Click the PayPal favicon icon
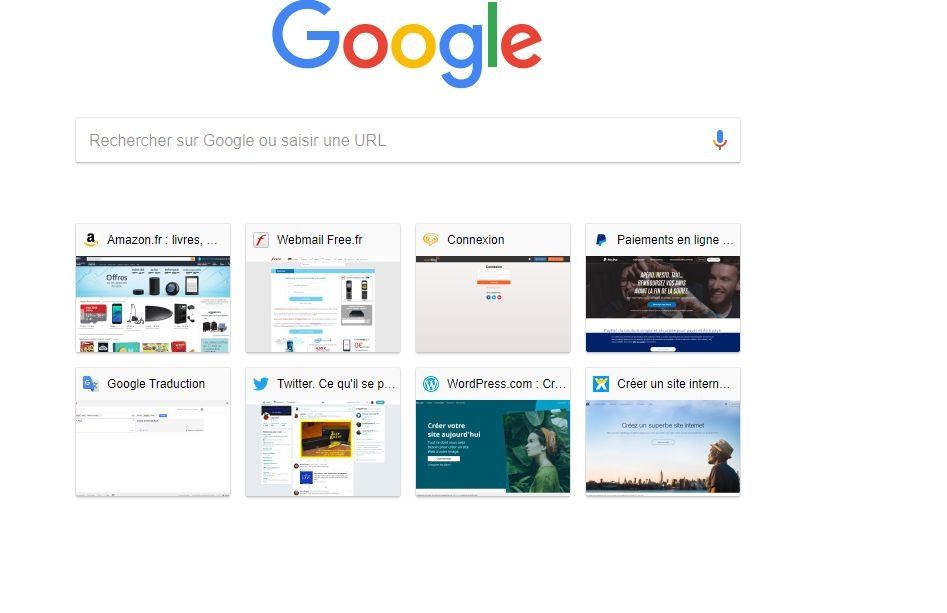This screenshot has width=947, height=613. pos(600,240)
